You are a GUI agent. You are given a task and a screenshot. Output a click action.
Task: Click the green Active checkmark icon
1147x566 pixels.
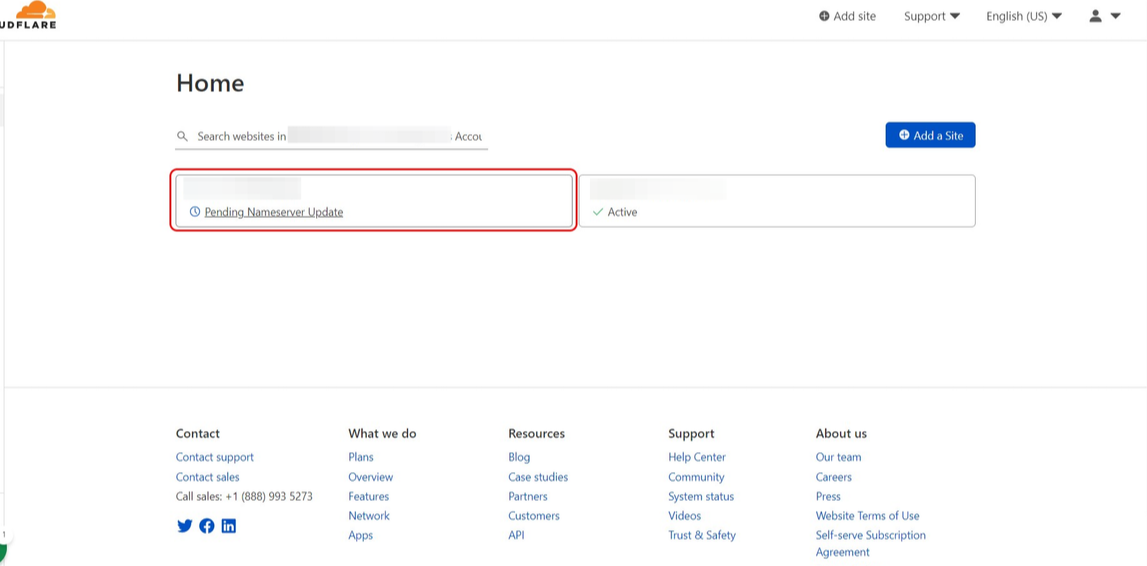coord(598,212)
